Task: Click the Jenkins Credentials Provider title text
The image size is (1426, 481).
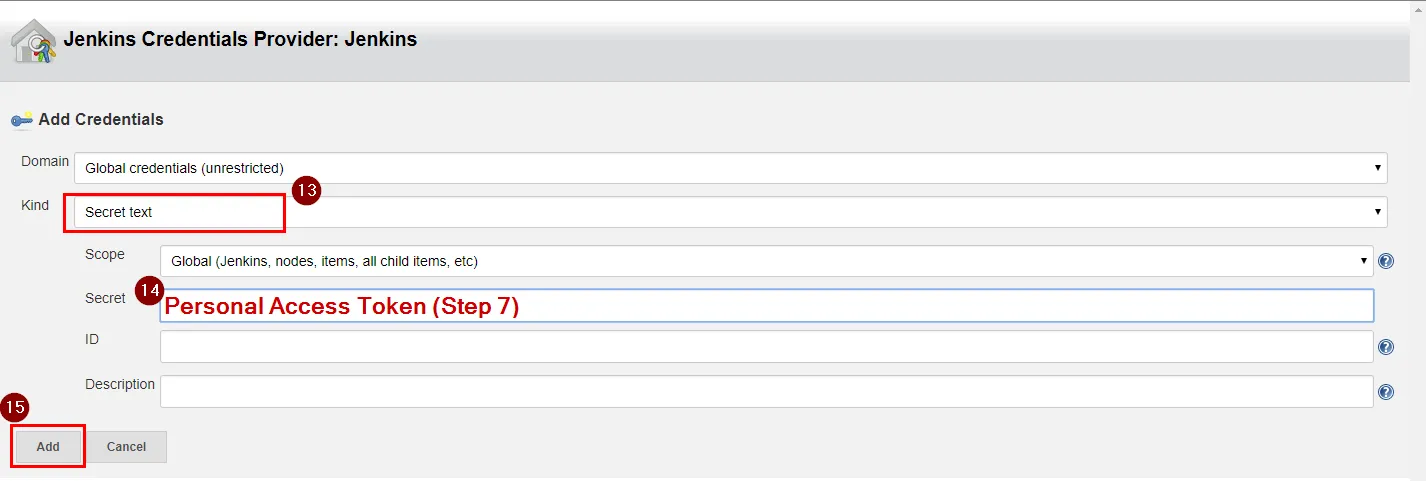Action: 240,40
